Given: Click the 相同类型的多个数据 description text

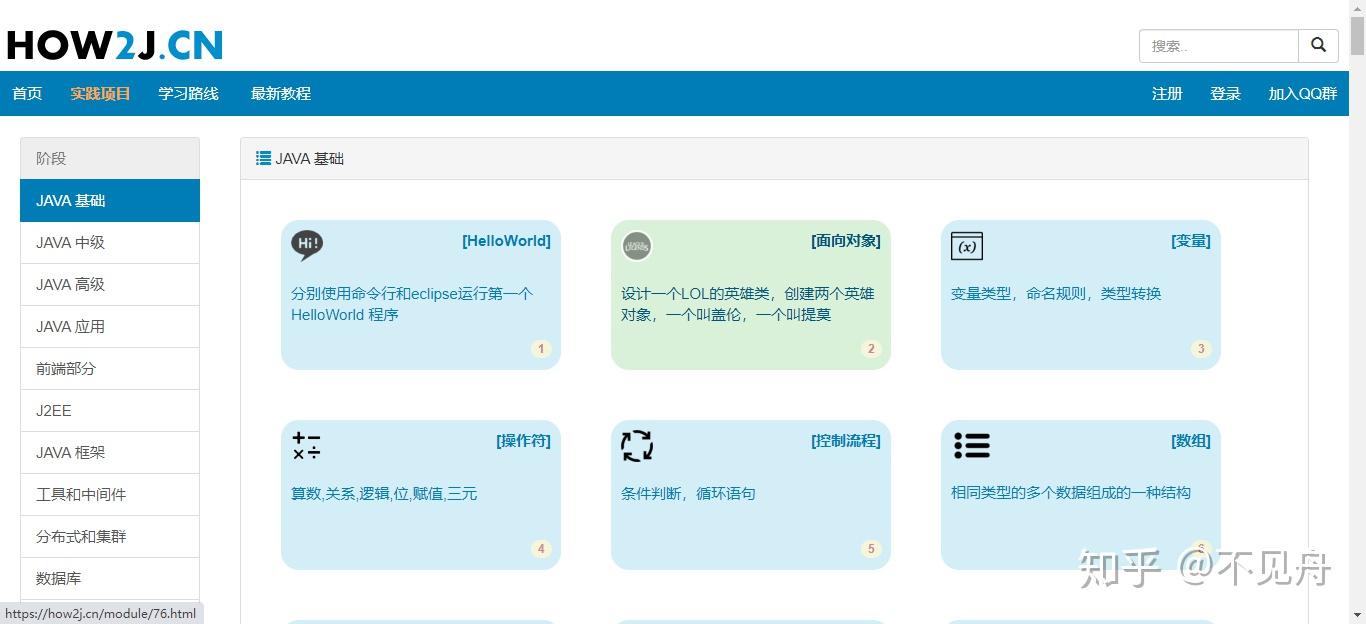Looking at the screenshot, I should tap(1071, 493).
